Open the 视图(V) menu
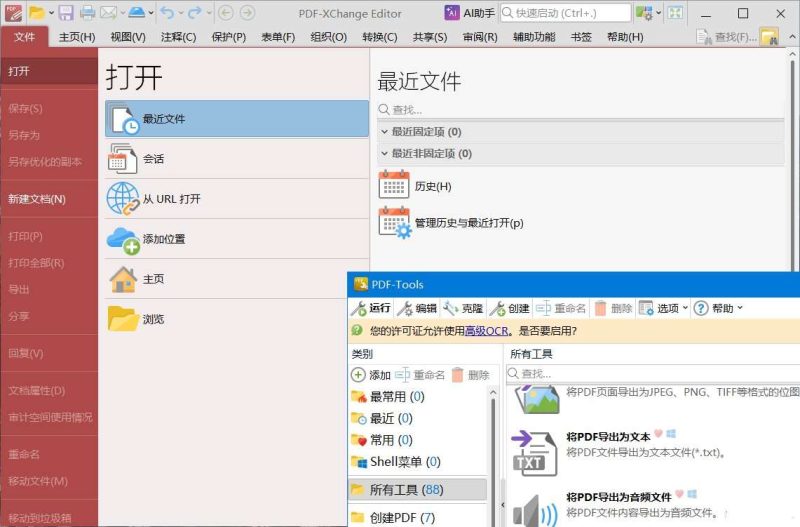Viewport: 800px width, 527px height. point(128,37)
